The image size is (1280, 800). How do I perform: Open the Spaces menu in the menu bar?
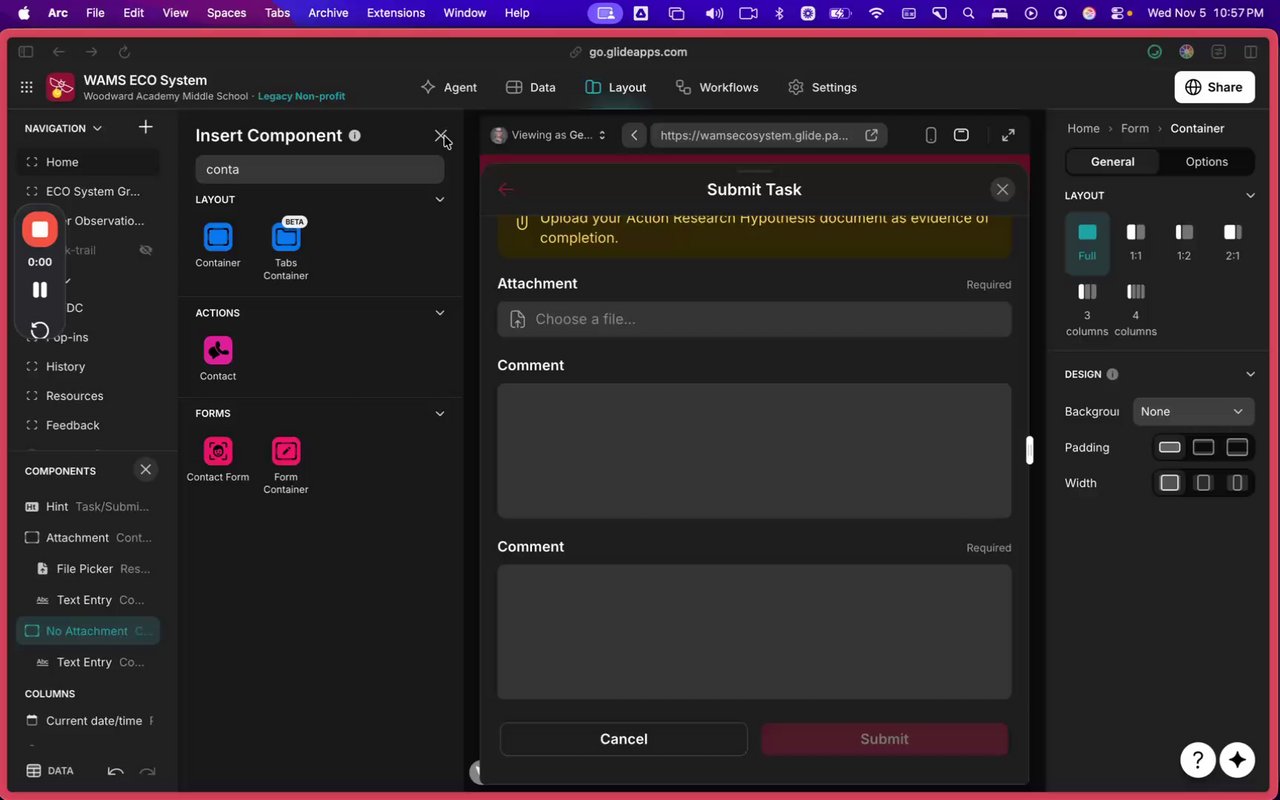(226, 13)
